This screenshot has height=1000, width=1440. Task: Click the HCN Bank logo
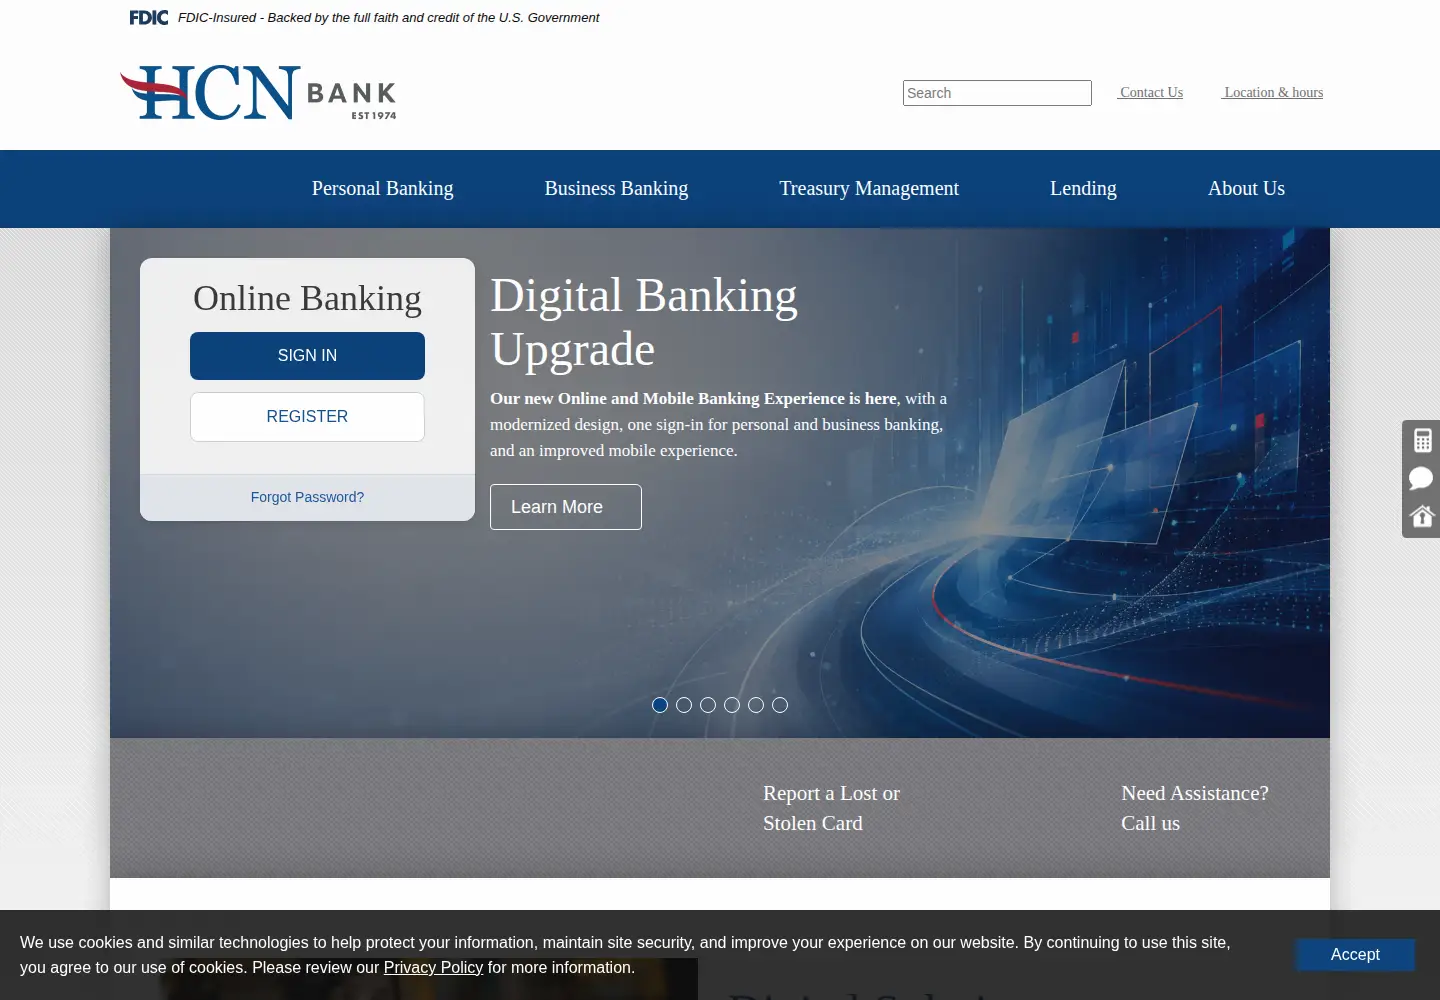tap(258, 93)
